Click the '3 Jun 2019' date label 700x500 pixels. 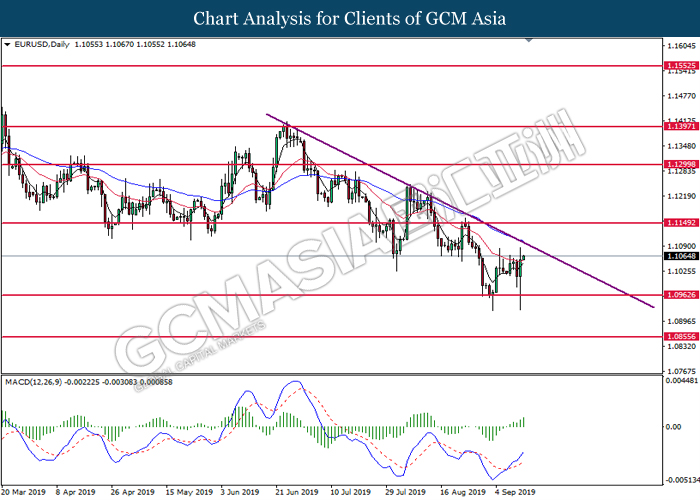[241, 492]
